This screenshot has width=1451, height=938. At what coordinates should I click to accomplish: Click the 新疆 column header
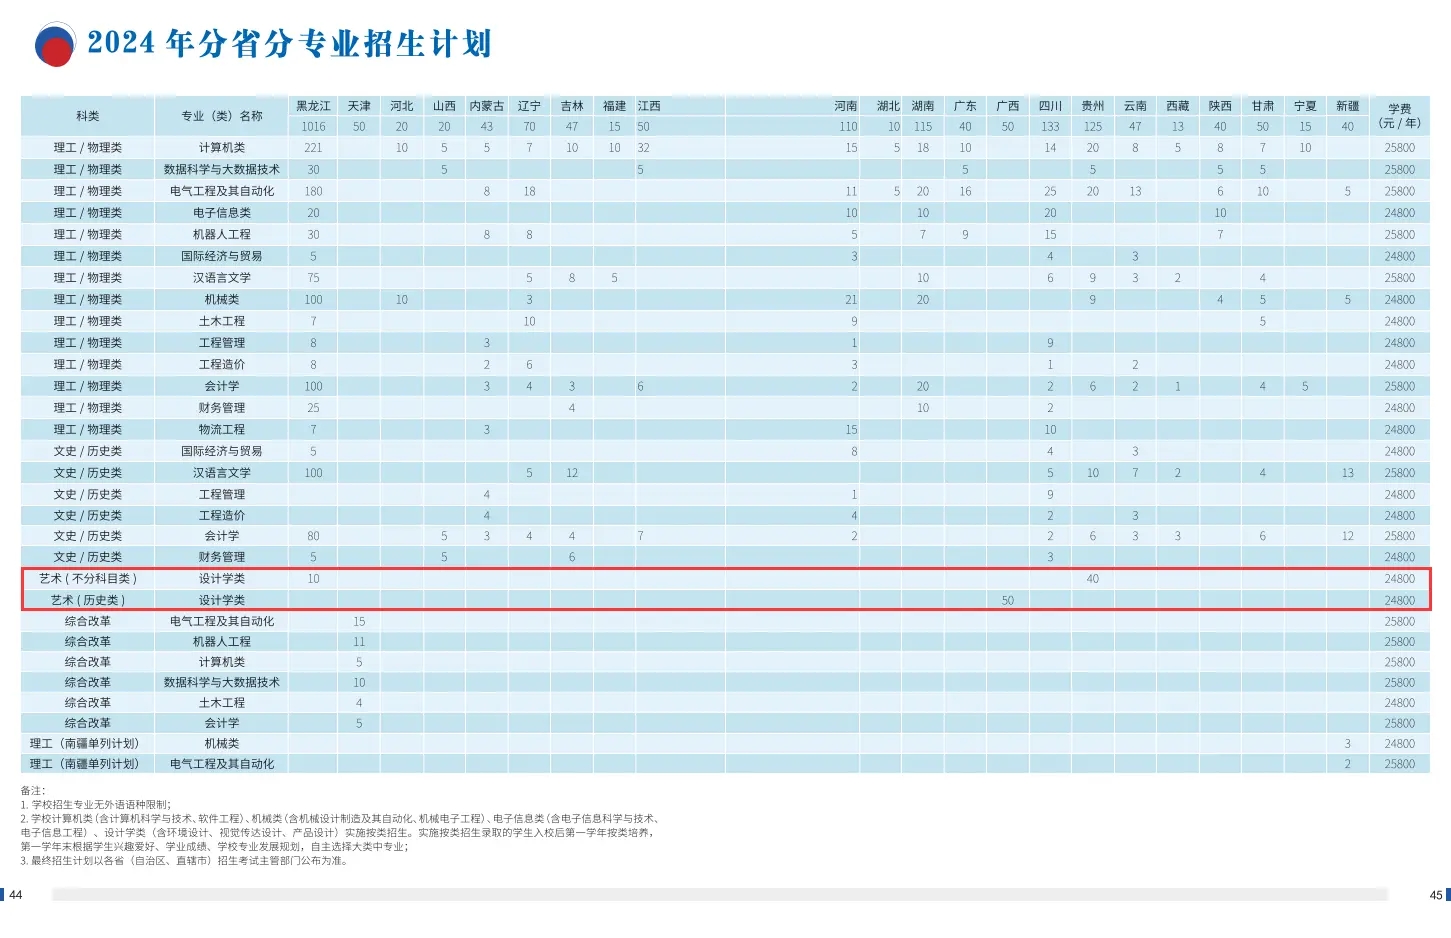click(1347, 106)
